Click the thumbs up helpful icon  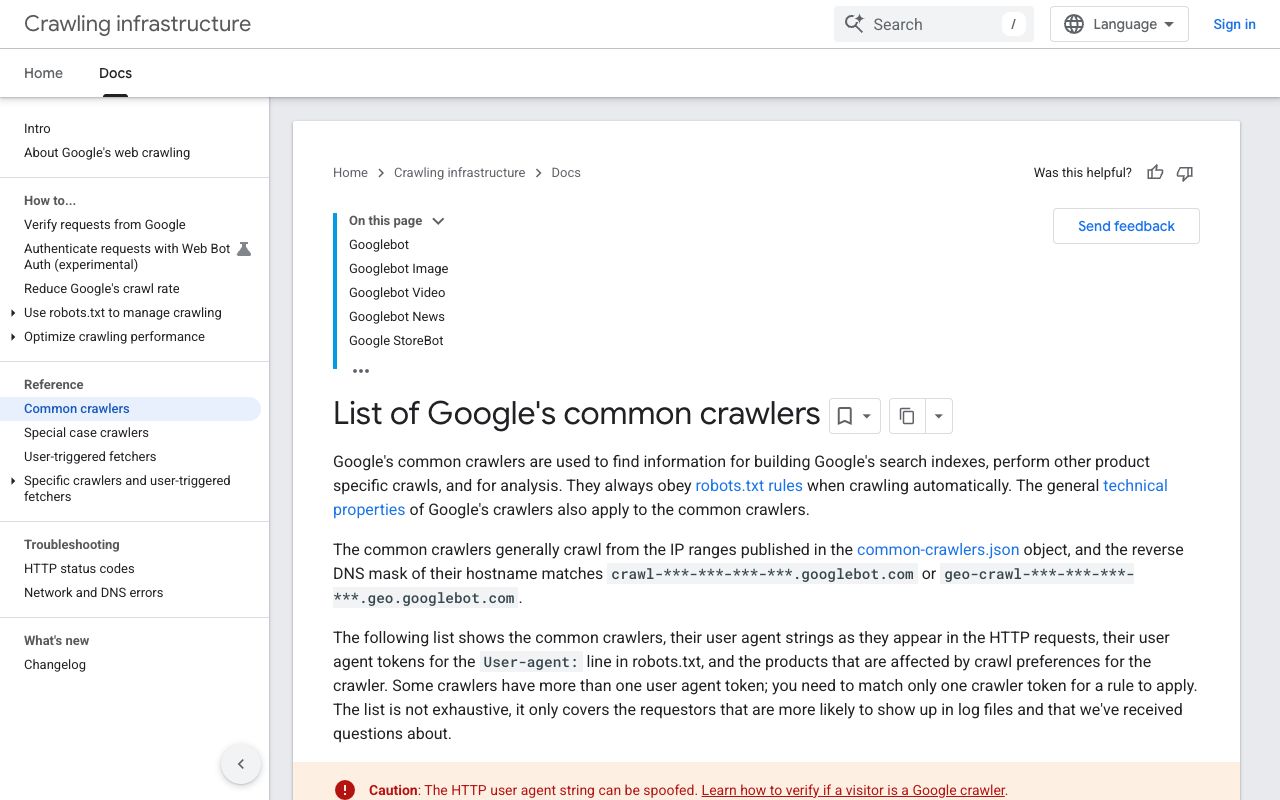tap(1155, 173)
